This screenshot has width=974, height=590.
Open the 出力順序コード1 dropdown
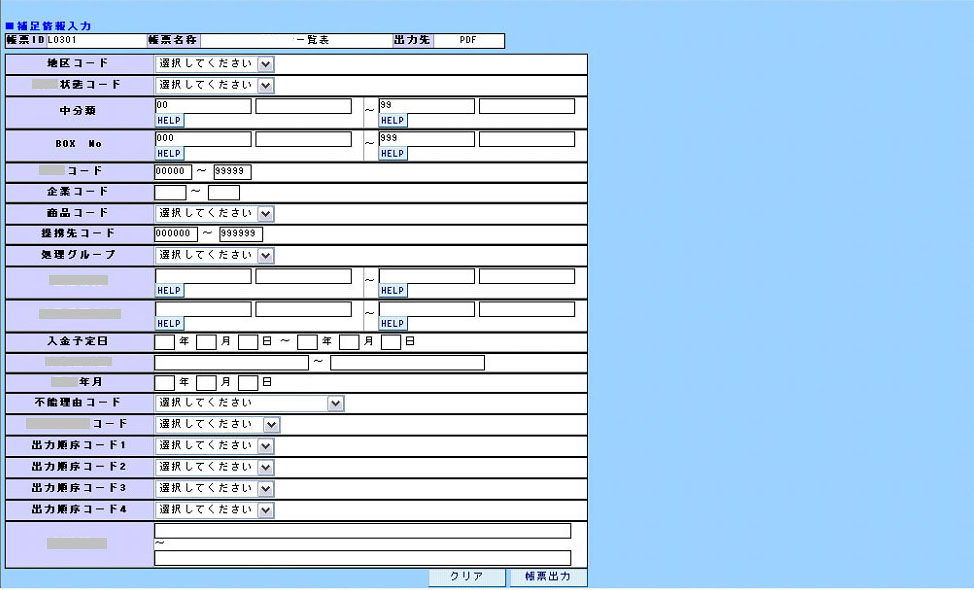[x=214, y=446]
